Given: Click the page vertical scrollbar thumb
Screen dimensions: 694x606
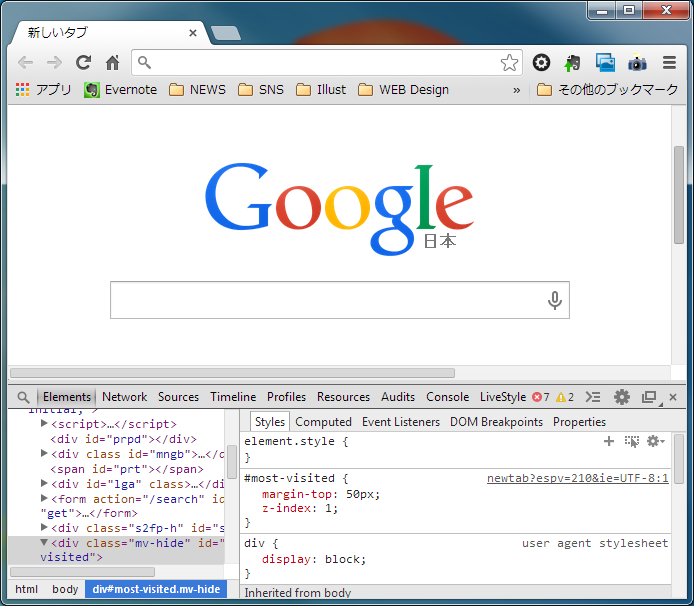Looking at the screenshot, I should [679, 195].
